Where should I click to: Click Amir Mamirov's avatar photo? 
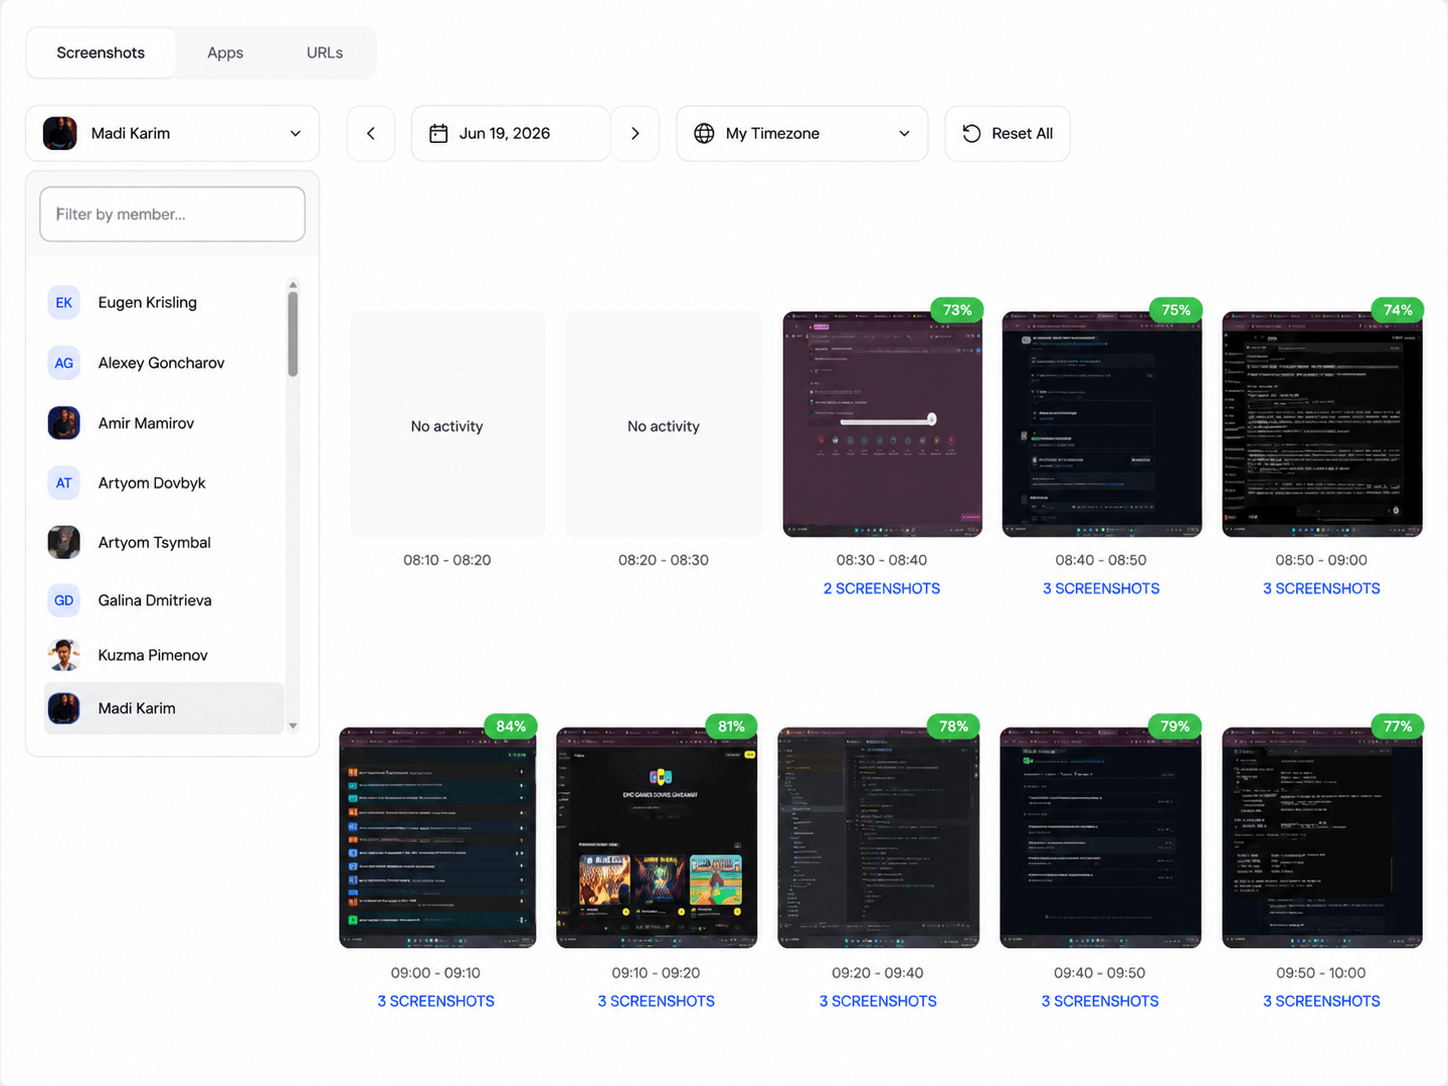(x=64, y=423)
